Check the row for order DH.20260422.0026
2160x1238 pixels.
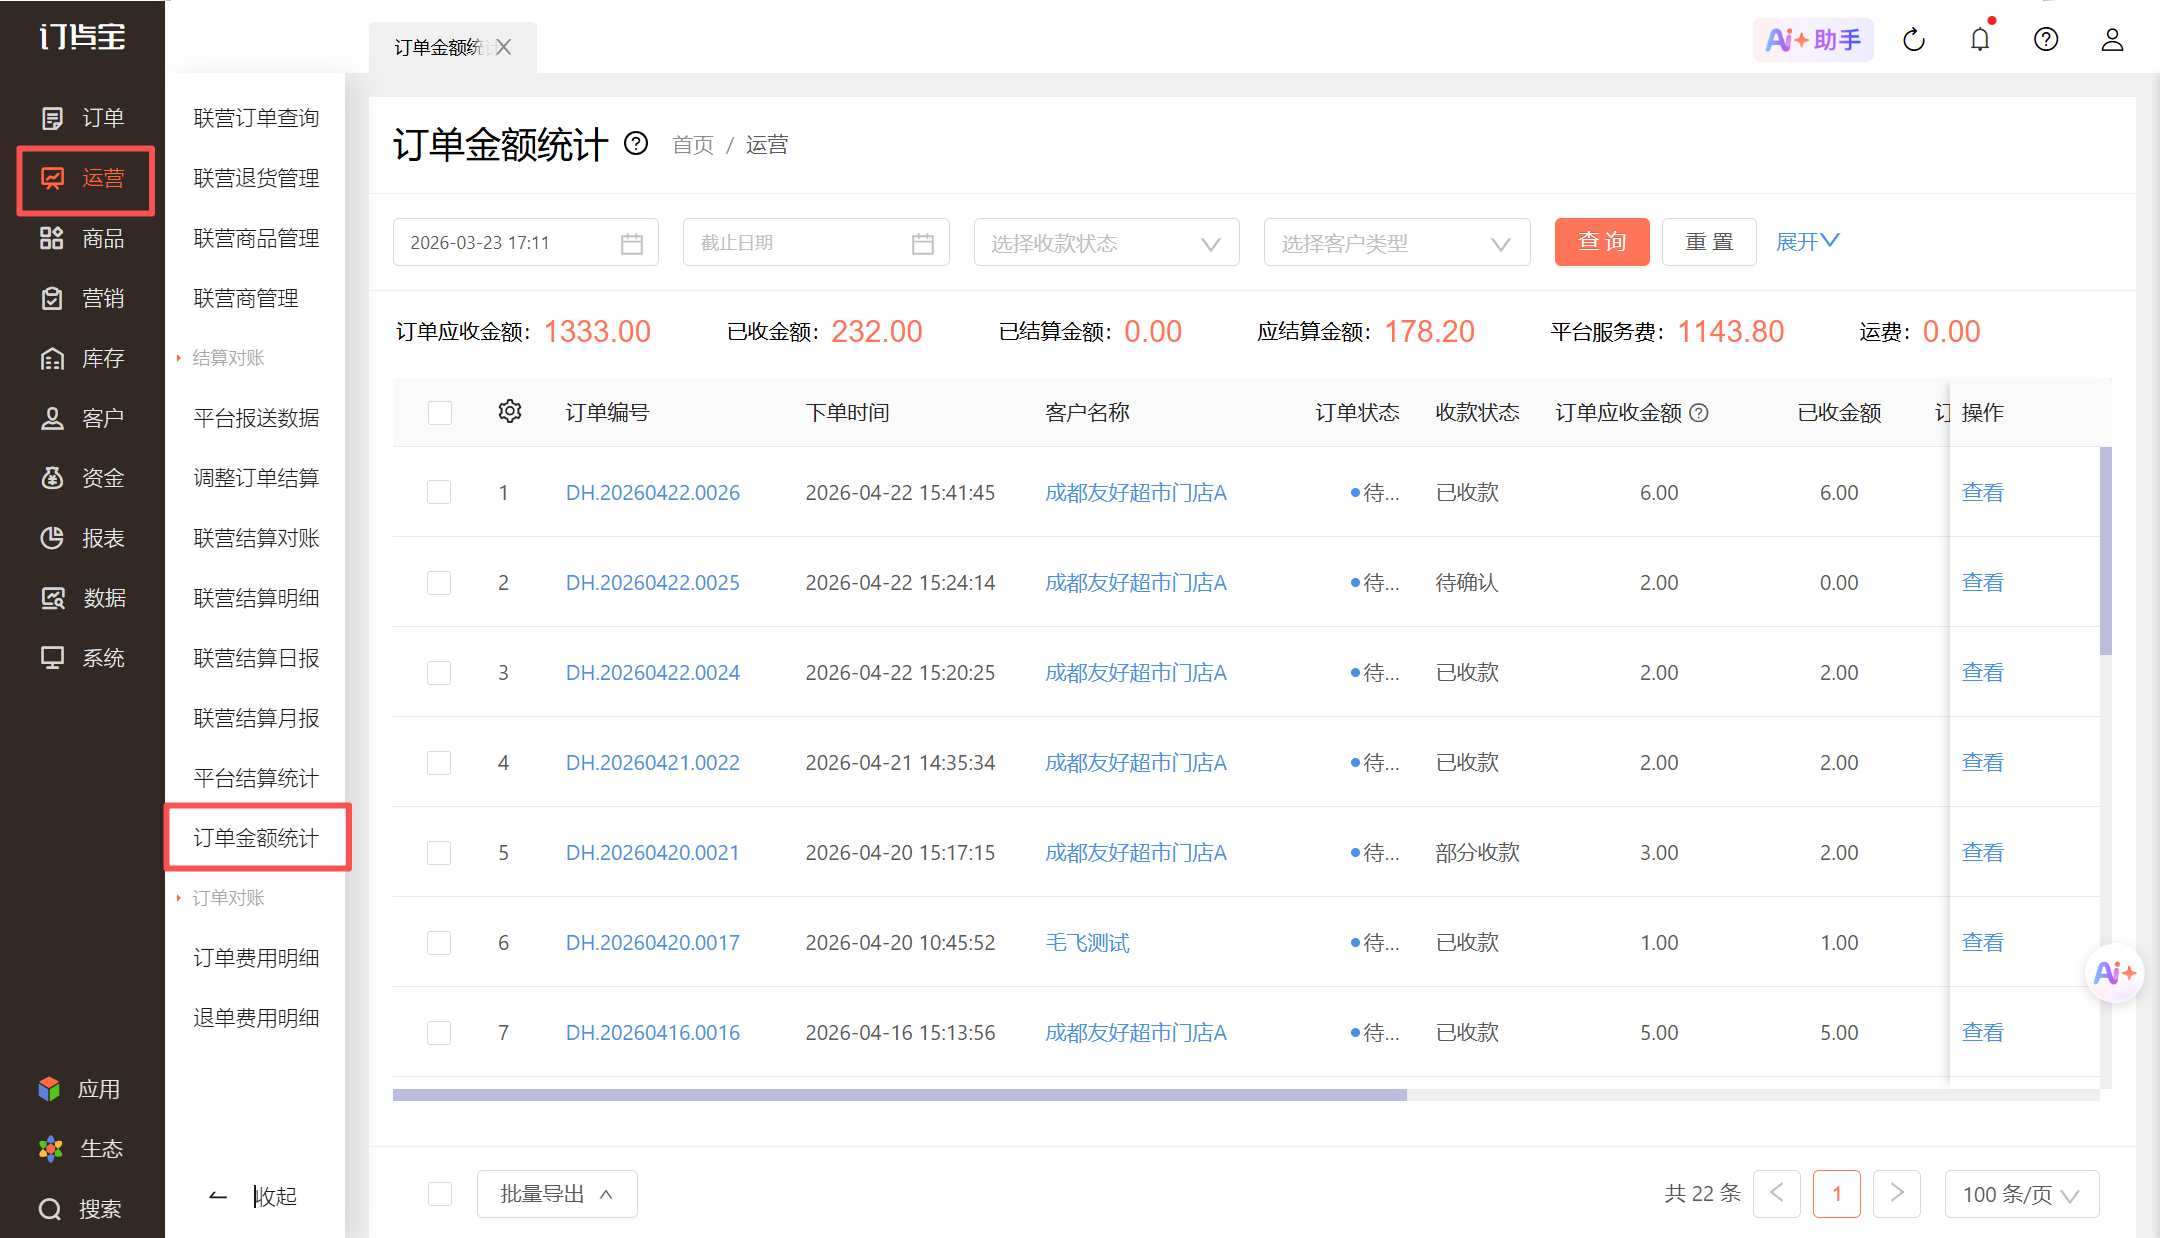[x=439, y=492]
